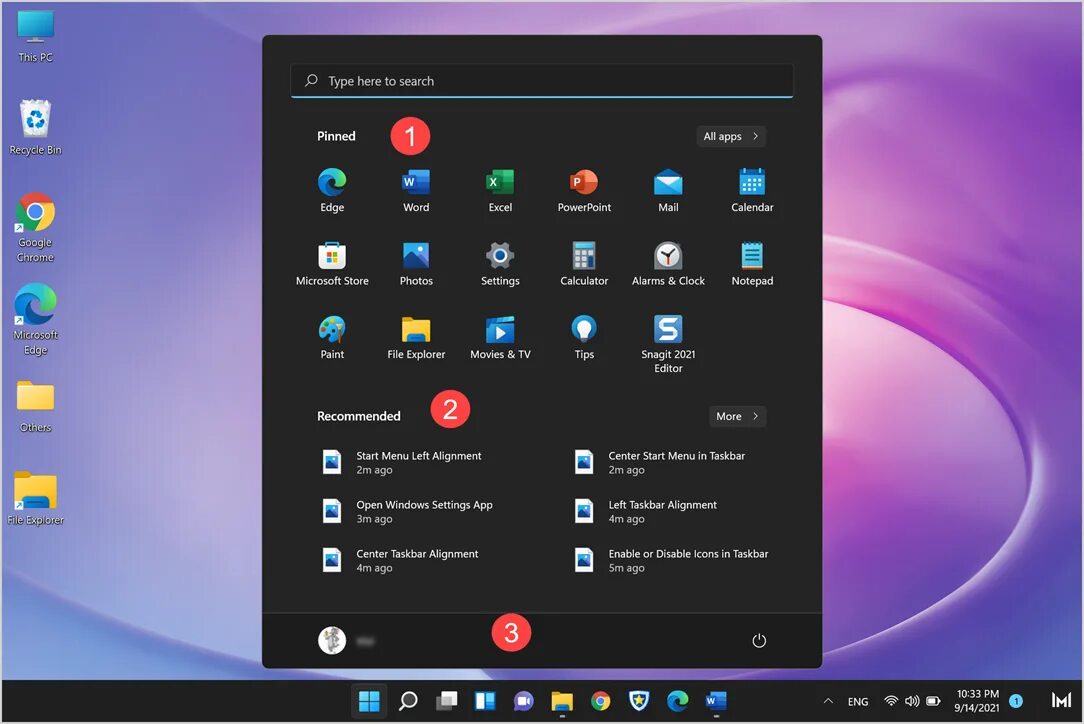Select the Recycle Bin desktop icon

(35, 128)
